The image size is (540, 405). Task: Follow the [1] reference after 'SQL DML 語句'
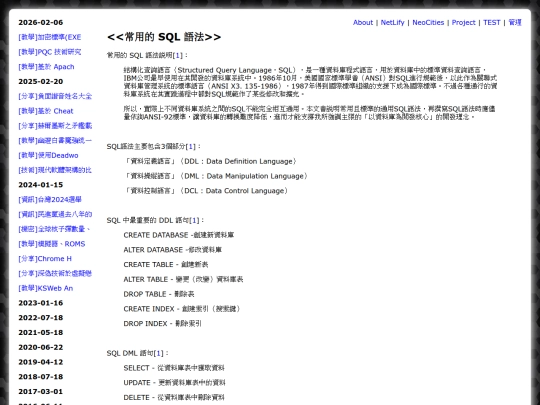159,353
